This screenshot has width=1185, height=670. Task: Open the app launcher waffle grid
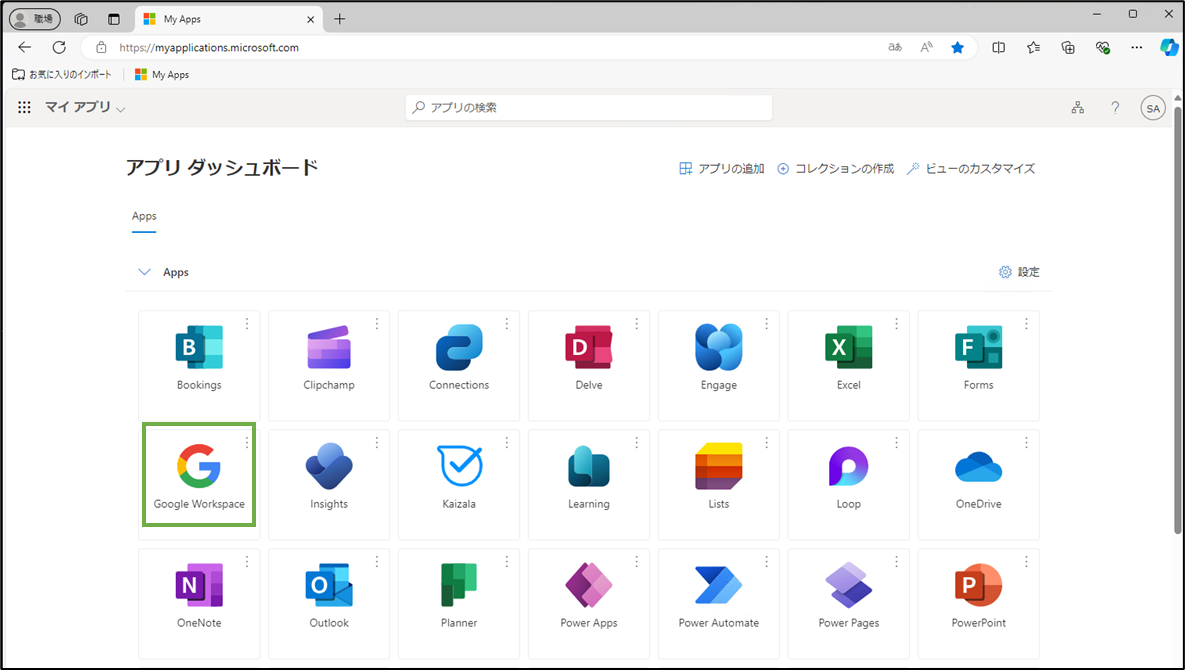pyautogui.click(x=24, y=107)
